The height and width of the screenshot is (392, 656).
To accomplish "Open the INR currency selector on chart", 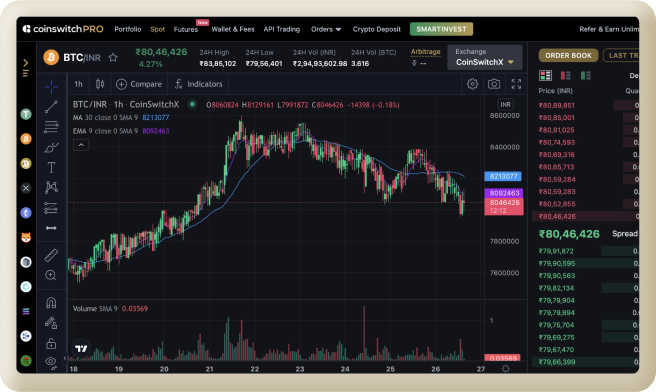I will coord(505,105).
